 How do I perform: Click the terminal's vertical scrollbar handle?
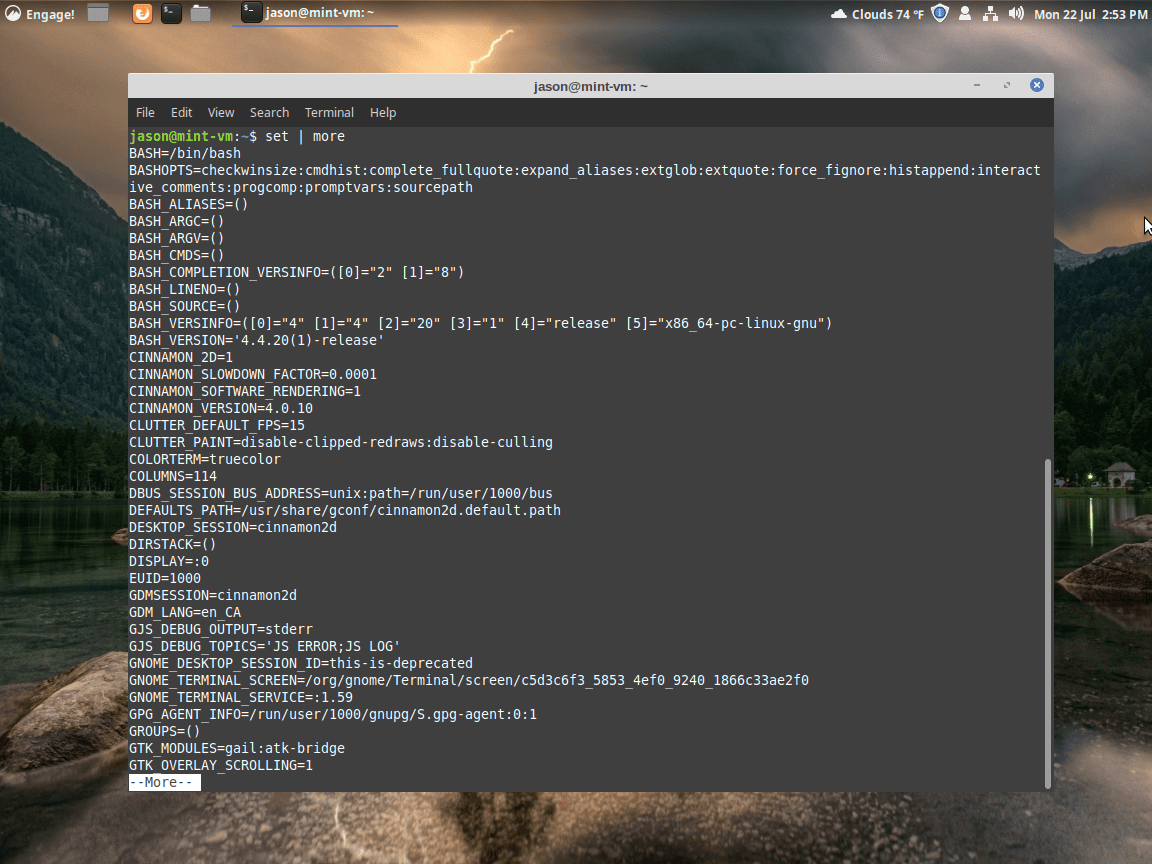pos(1047,620)
